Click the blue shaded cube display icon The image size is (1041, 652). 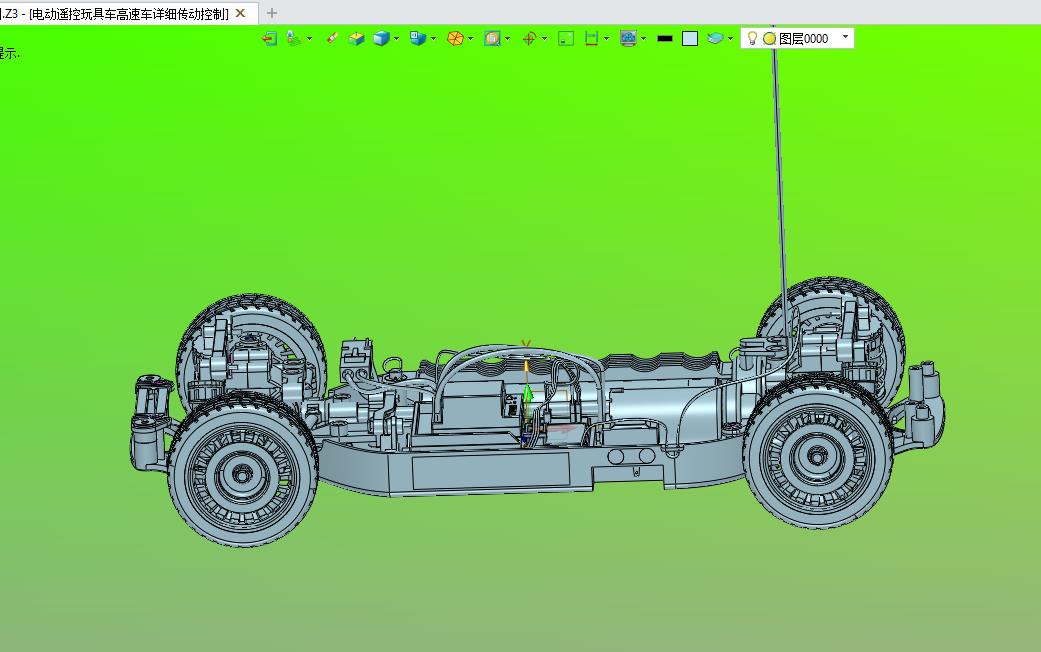[381, 39]
